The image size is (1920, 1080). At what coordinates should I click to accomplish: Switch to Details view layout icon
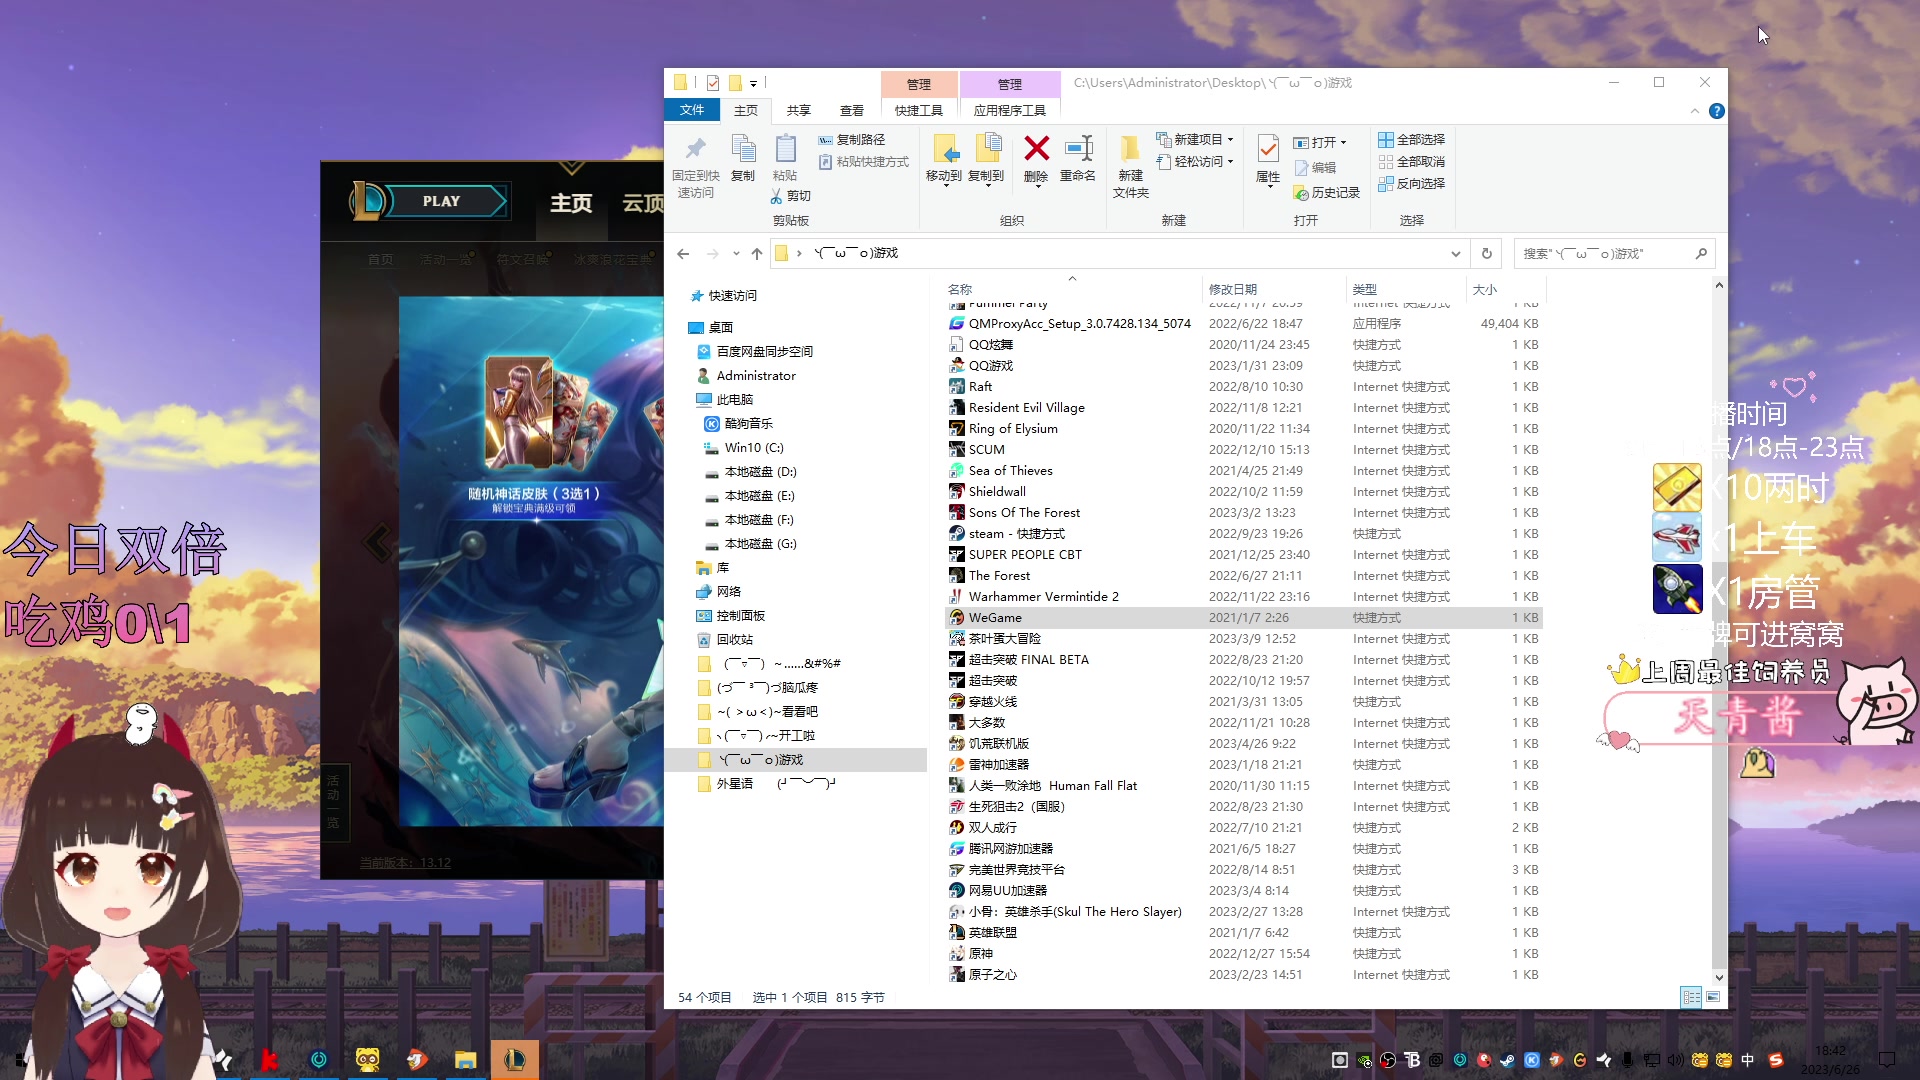coord(1691,997)
